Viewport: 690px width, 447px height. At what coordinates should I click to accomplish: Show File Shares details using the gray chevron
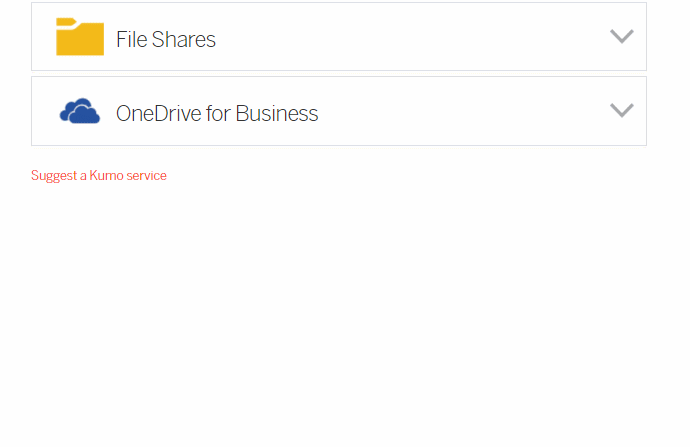[622, 37]
